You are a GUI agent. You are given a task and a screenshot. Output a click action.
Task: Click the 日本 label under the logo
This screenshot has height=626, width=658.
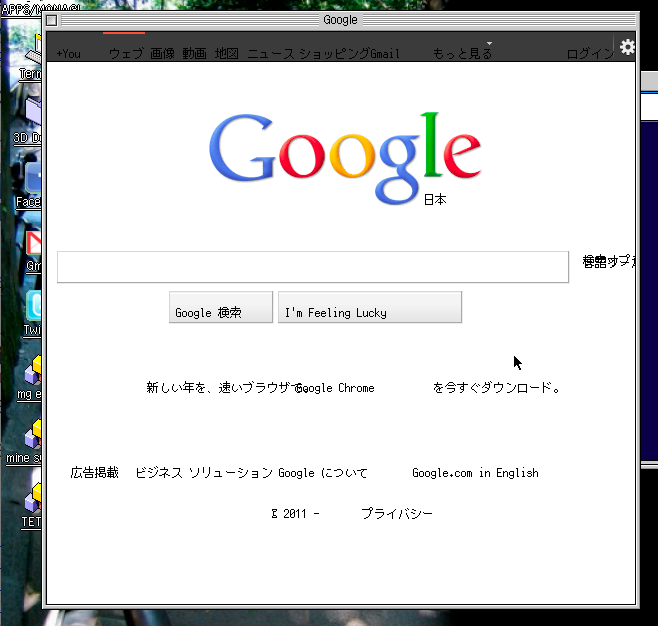point(435,199)
